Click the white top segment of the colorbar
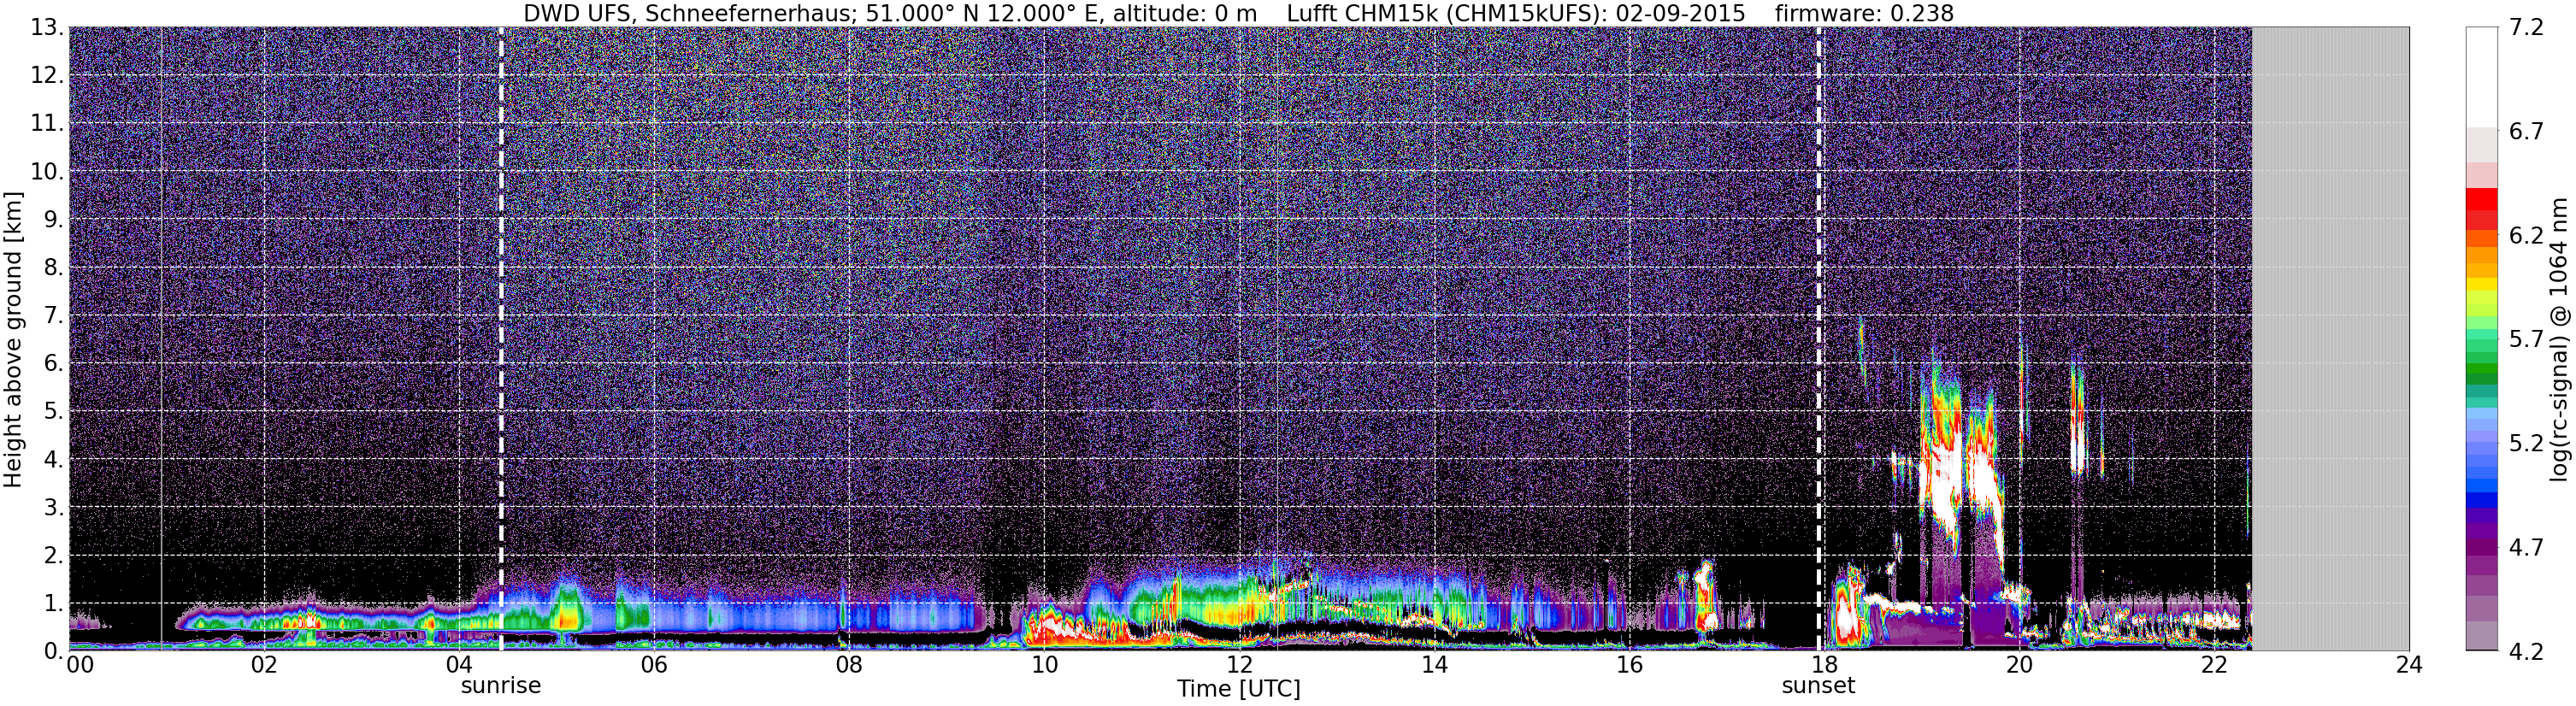2576x706 pixels. pyautogui.click(x=2481, y=77)
